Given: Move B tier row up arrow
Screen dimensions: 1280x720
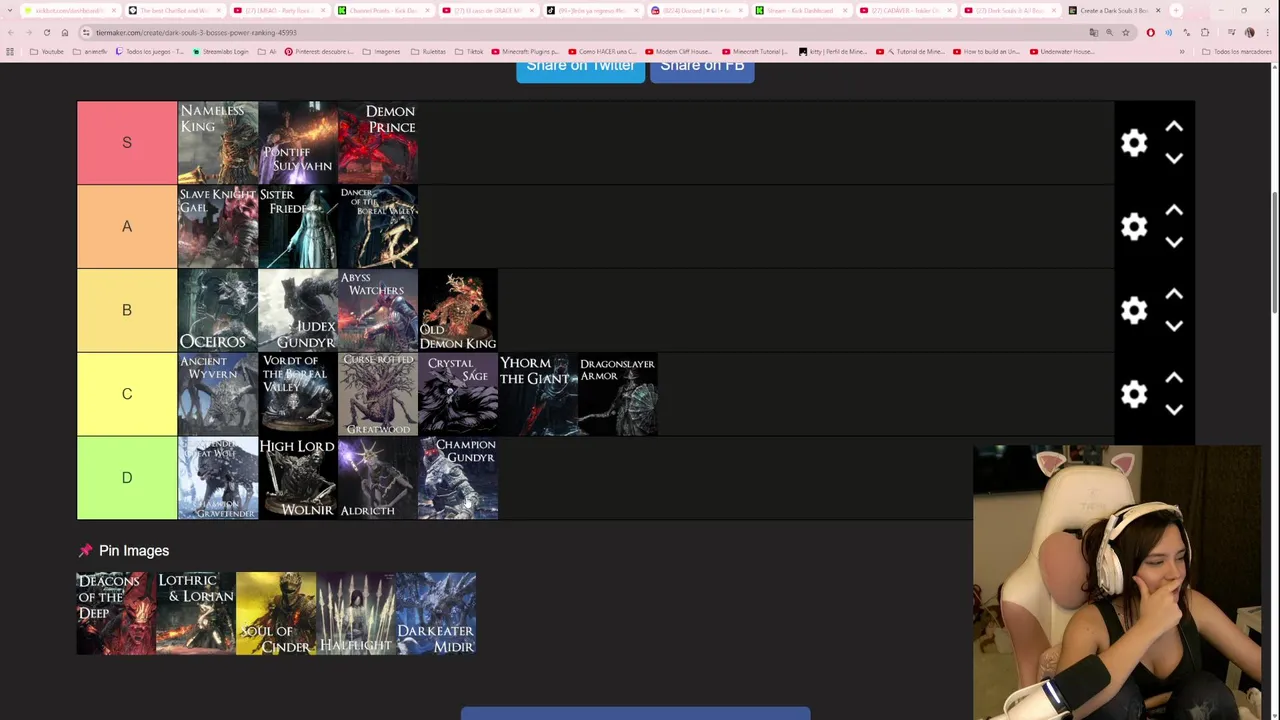Looking at the screenshot, I should [x=1174, y=295].
